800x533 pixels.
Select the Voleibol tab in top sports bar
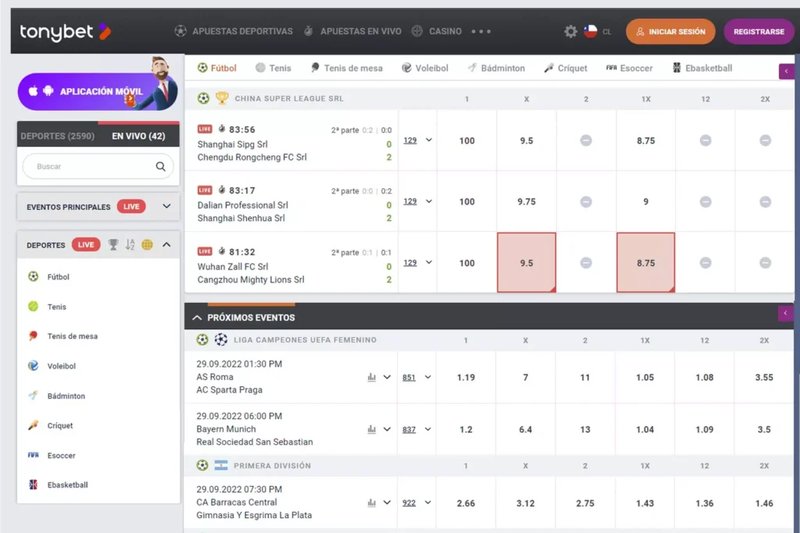[x=425, y=68]
